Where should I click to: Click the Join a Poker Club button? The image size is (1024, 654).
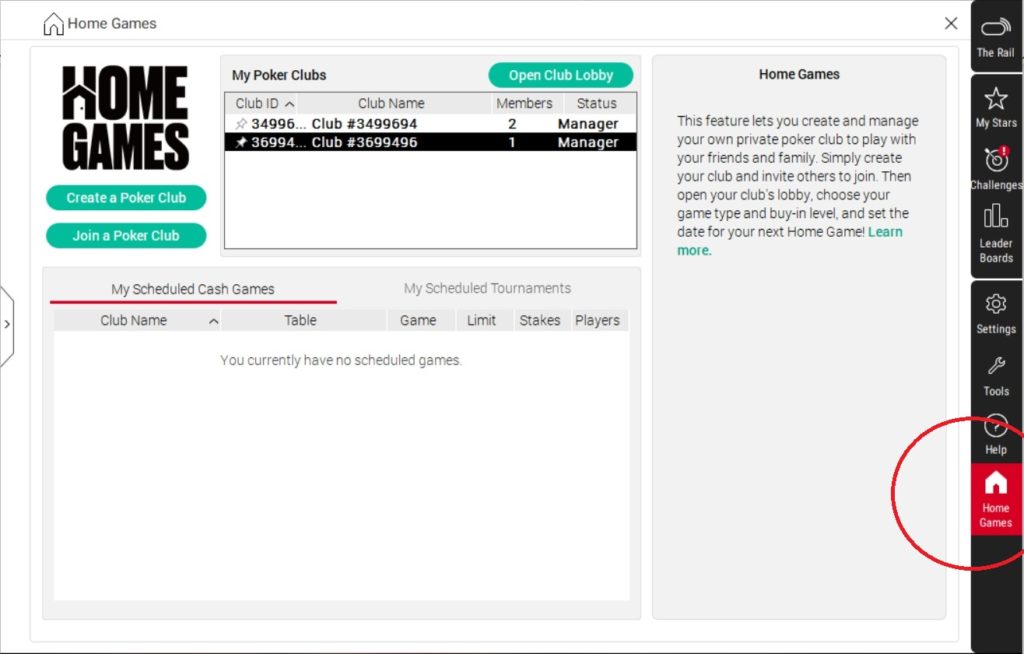click(126, 236)
